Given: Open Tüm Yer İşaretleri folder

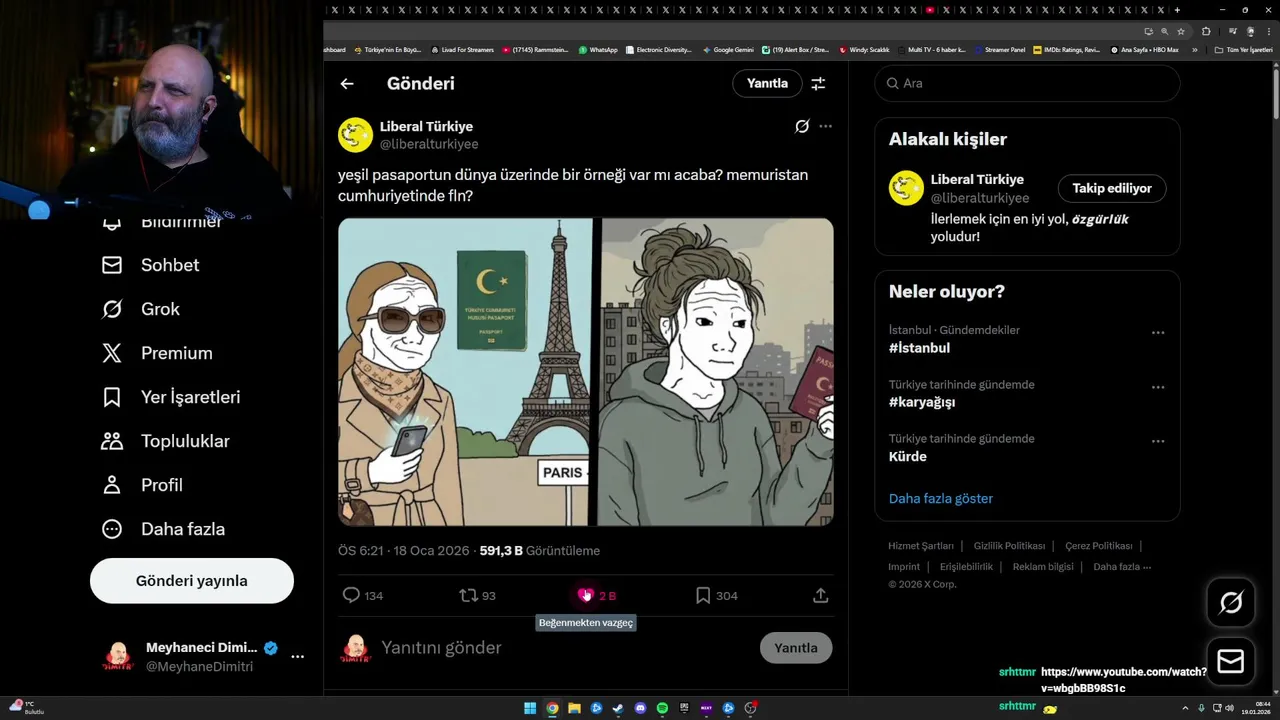Looking at the screenshot, I should coord(1243,50).
